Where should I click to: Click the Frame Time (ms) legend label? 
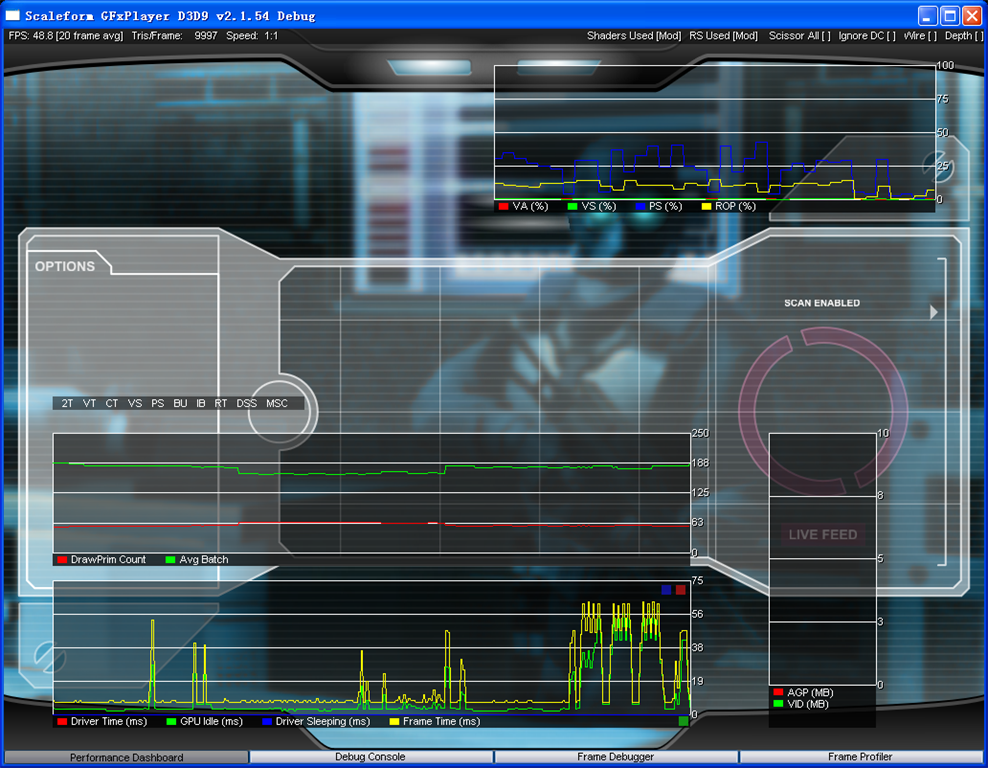click(x=442, y=721)
